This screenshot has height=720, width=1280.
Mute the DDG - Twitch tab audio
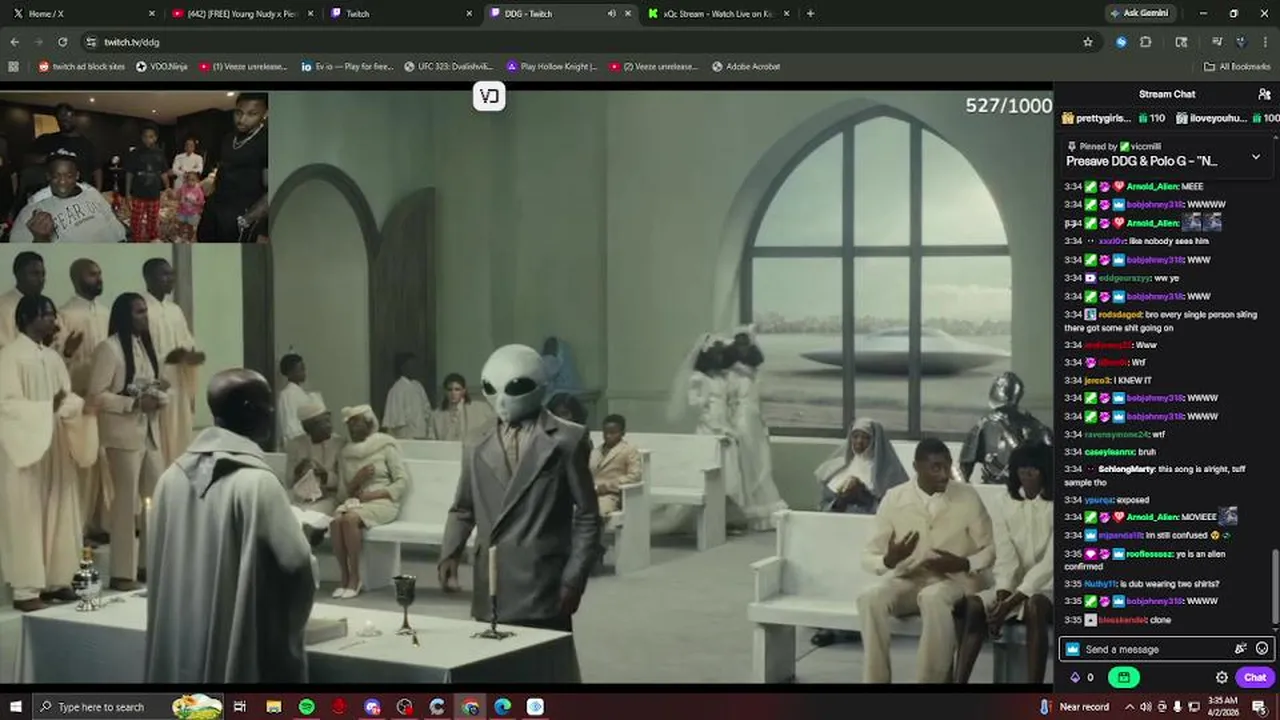point(611,13)
